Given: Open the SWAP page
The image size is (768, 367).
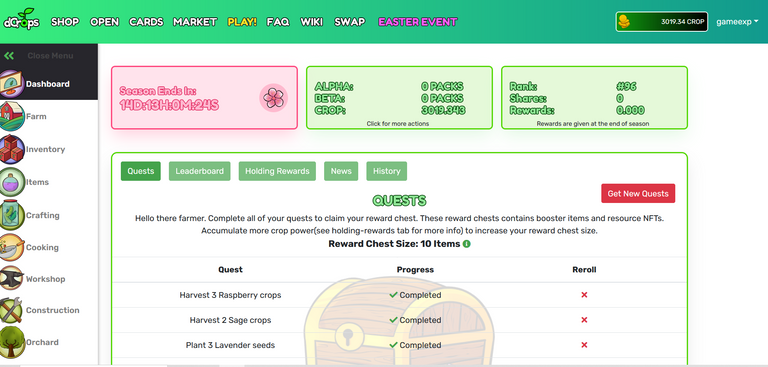Looking at the screenshot, I should point(350,22).
